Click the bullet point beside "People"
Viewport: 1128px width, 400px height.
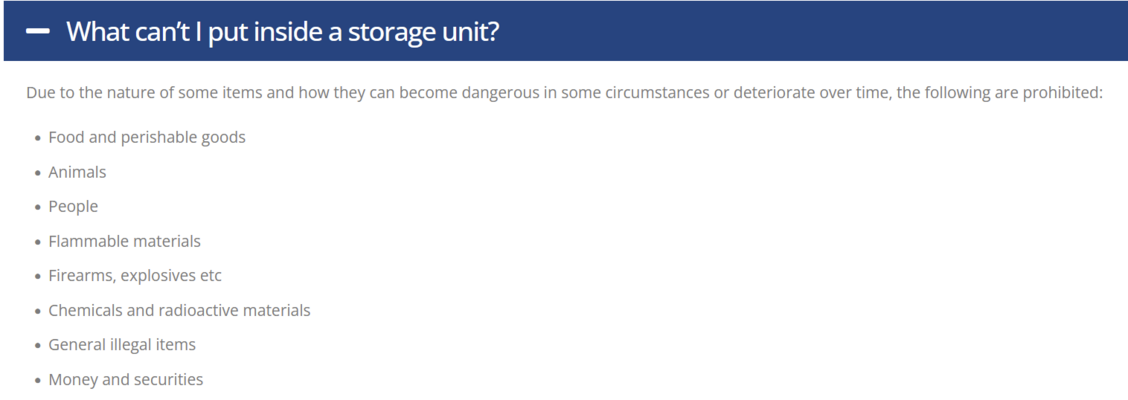(37, 208)
